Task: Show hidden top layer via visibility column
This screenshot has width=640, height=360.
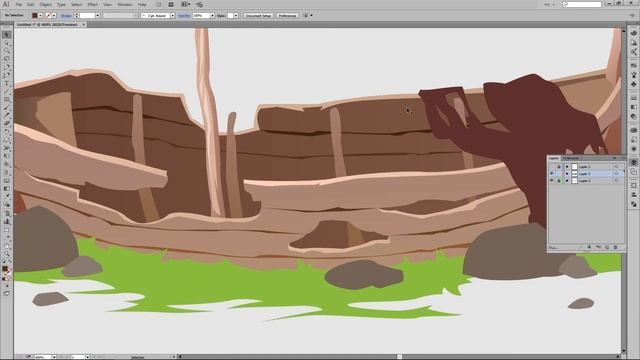Action: [552, 167]
